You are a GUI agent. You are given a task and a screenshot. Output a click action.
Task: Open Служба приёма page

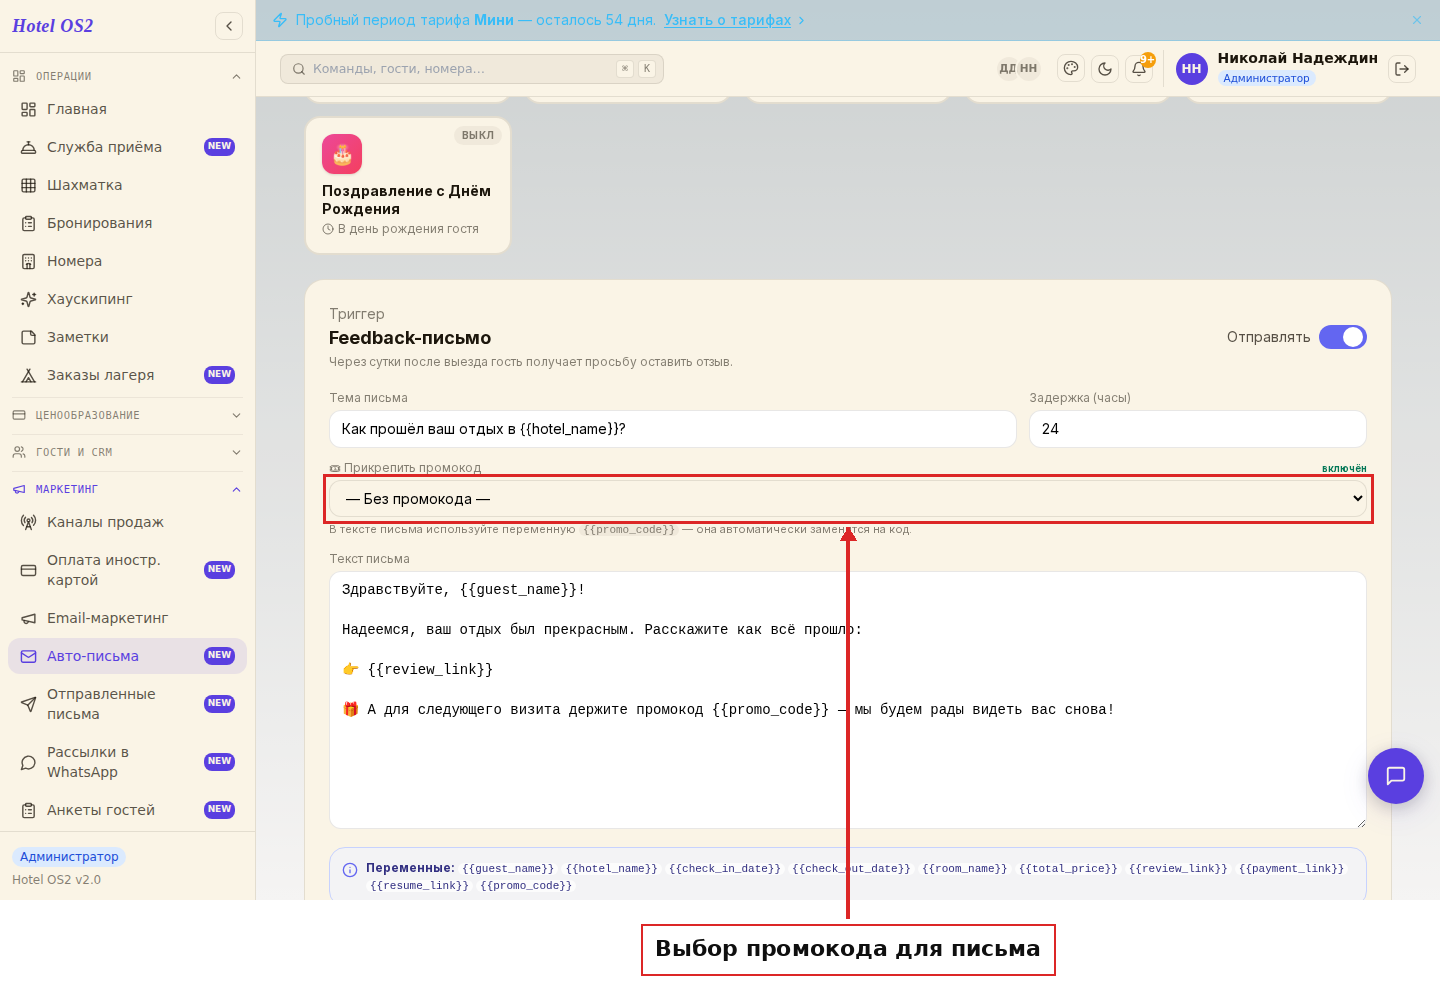pyautogui.click(x=127, y=147)
